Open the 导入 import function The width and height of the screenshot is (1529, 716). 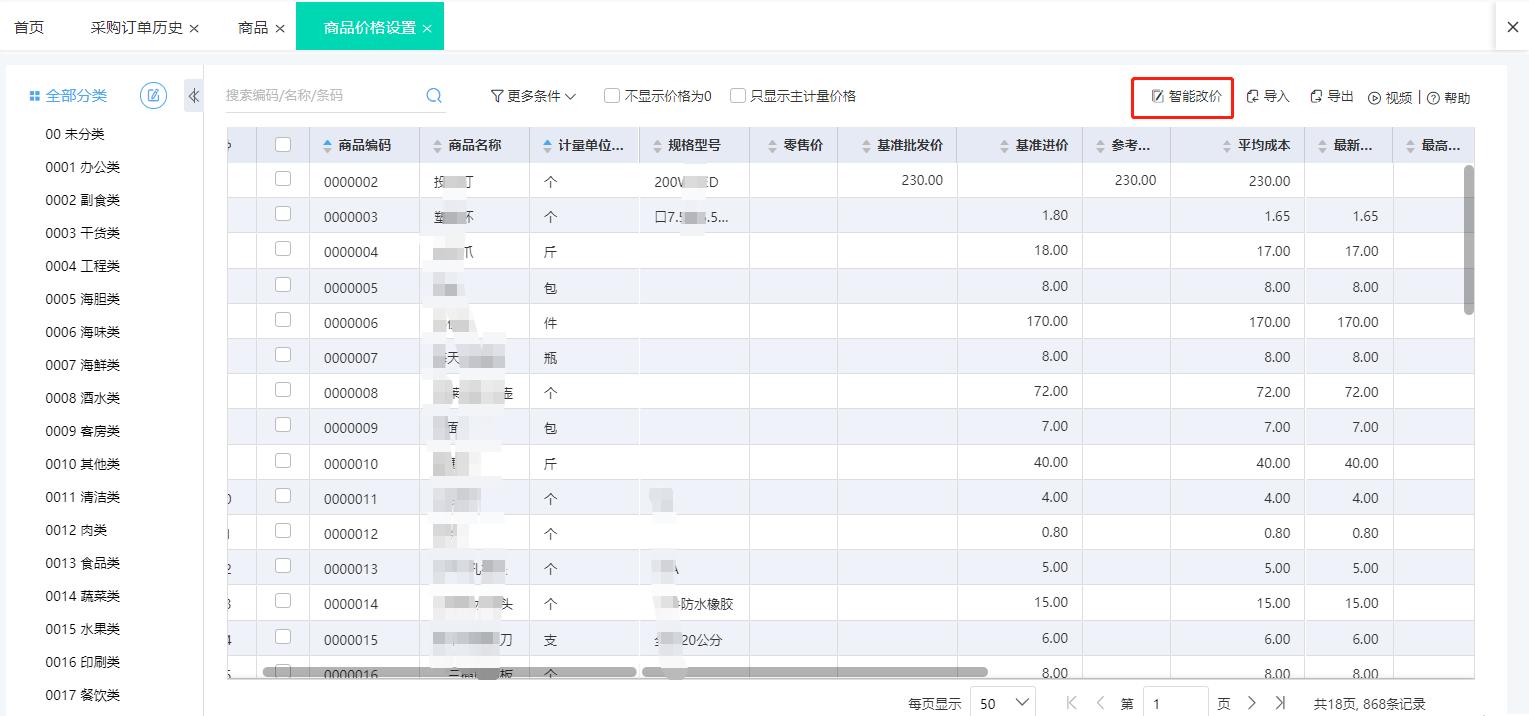point(1267,97)
